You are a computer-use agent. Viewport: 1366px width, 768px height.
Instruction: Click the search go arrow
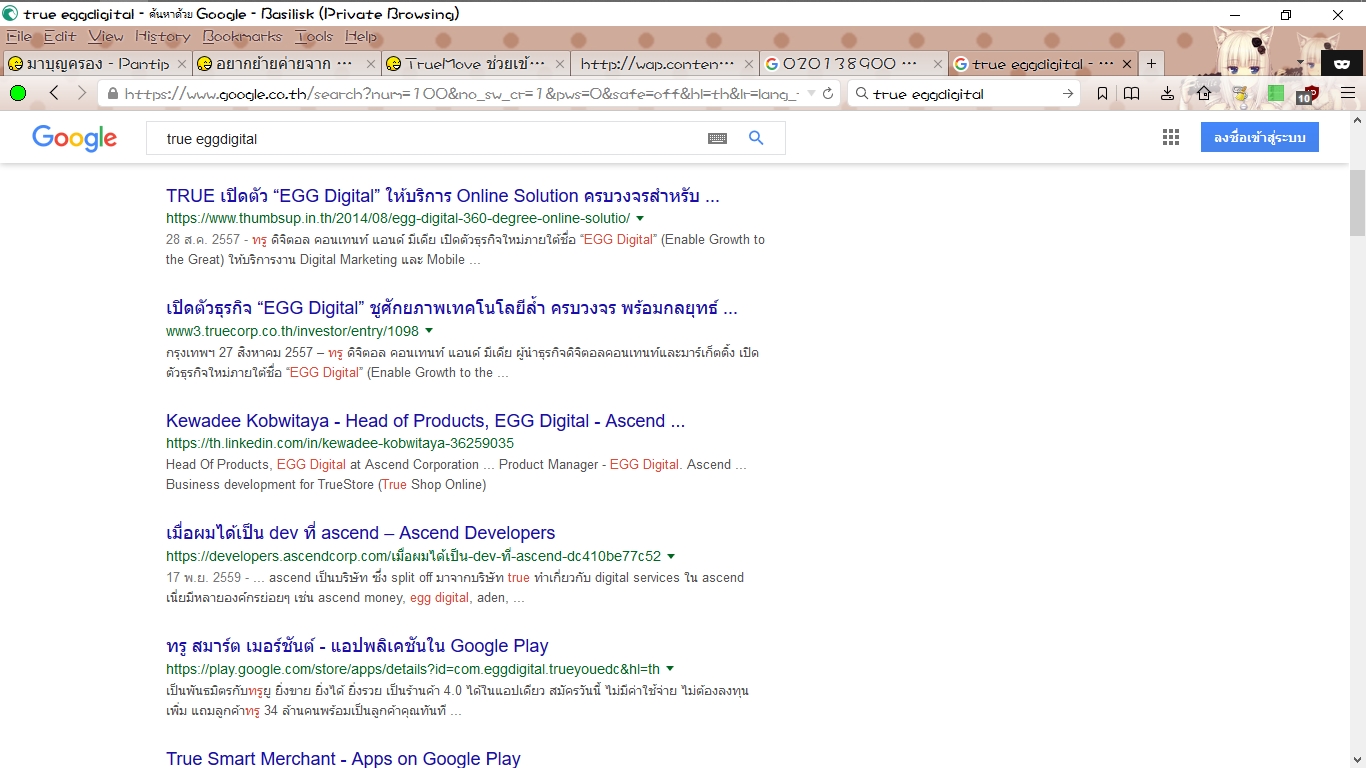coord(1068,94)
